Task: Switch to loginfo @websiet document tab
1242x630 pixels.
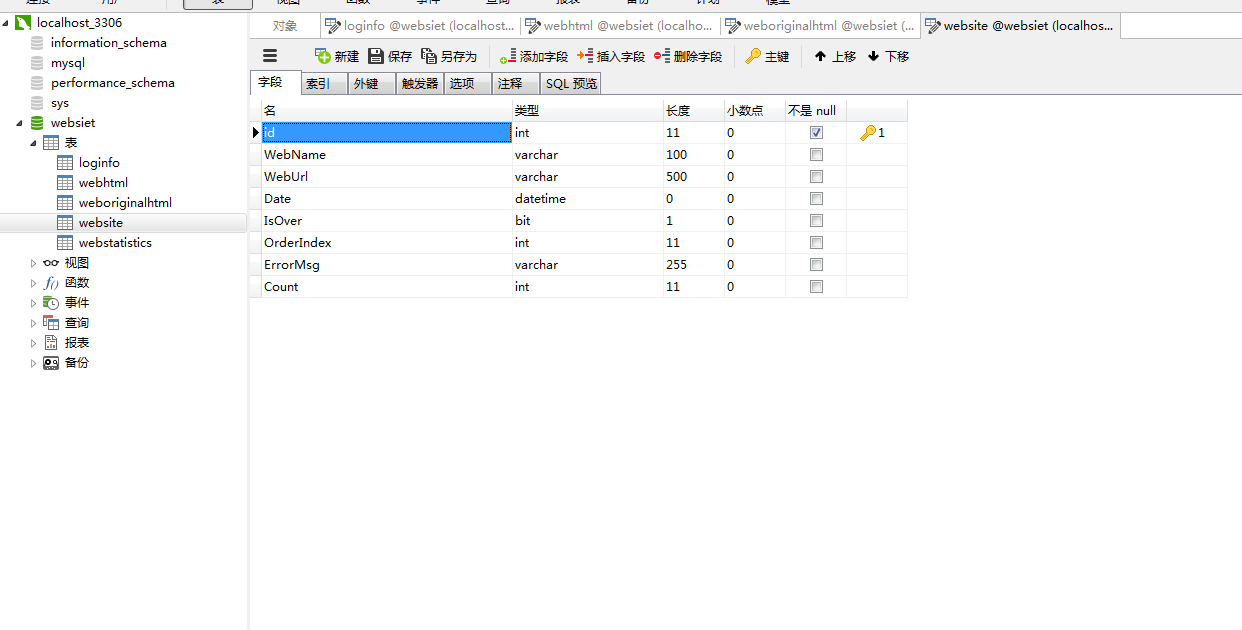Action: 421,26
